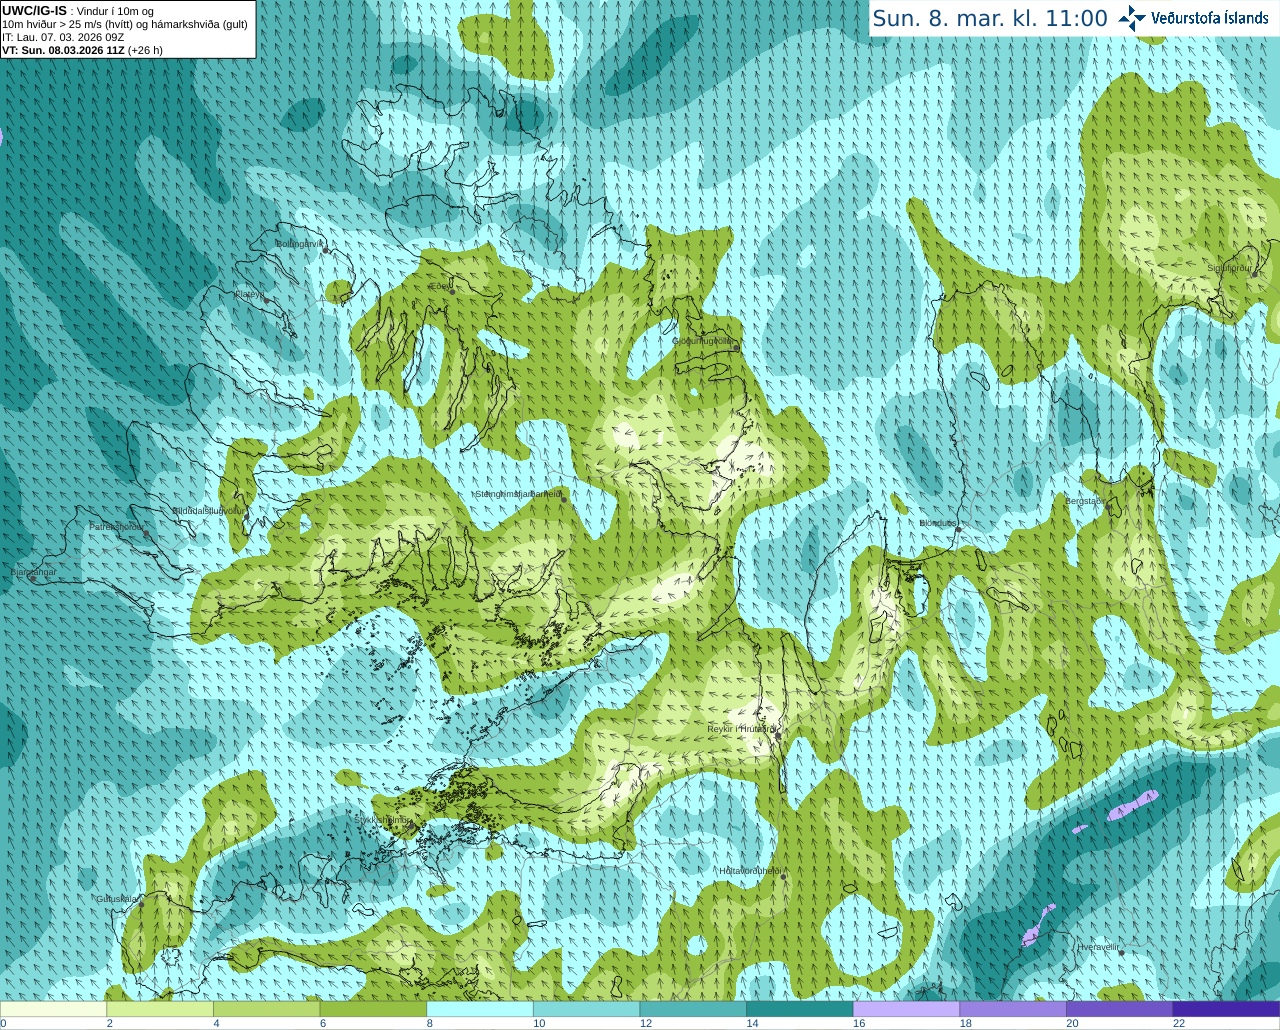Click the legend value label '2'
This screenshot has width=1280, height=1030.
pyautogui.click(x=109, y=1023)
